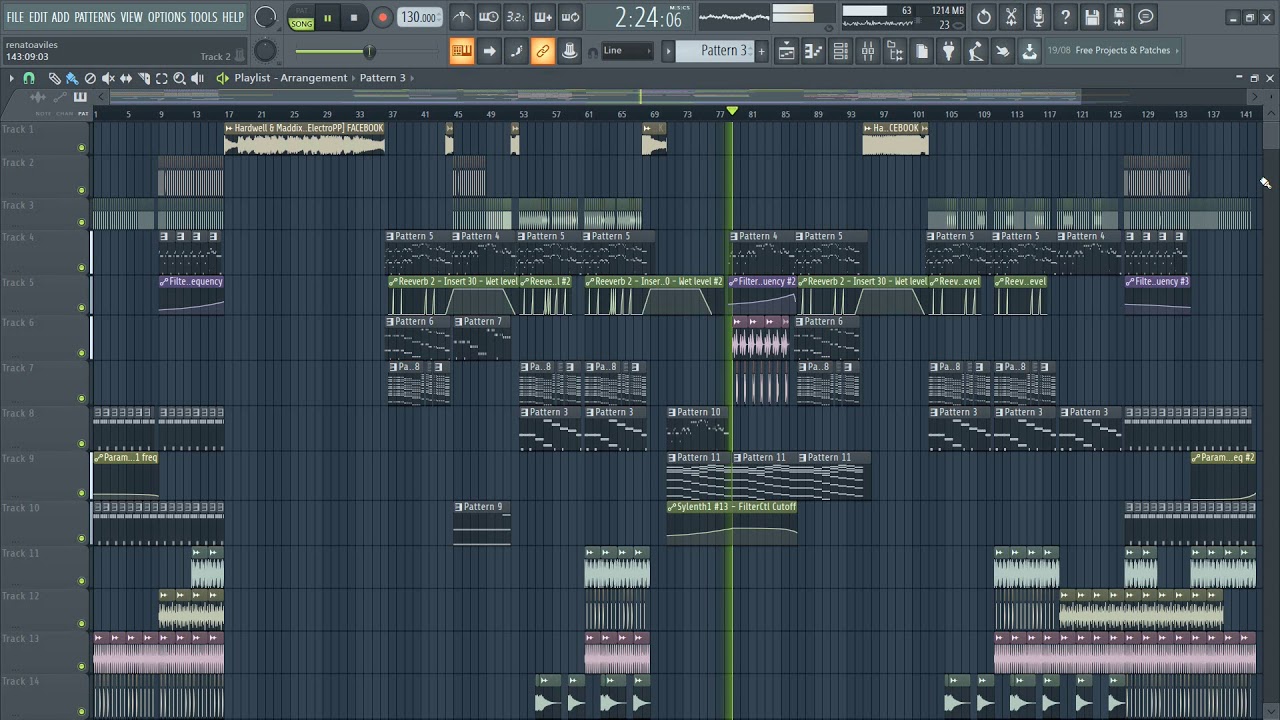Stop playback

coord(354,18)
